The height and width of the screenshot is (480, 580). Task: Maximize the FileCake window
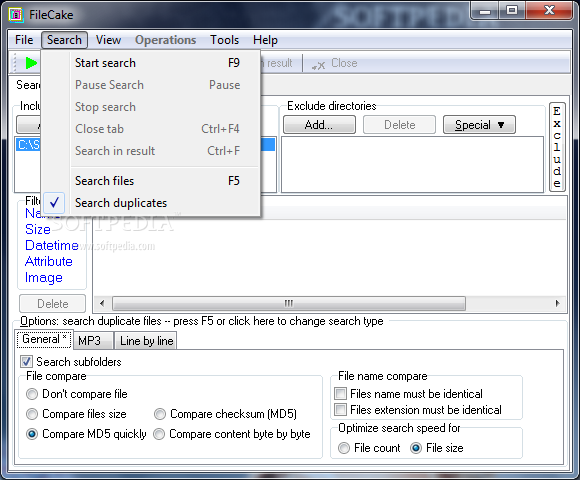pyautogui.click(x=512, y=10)
